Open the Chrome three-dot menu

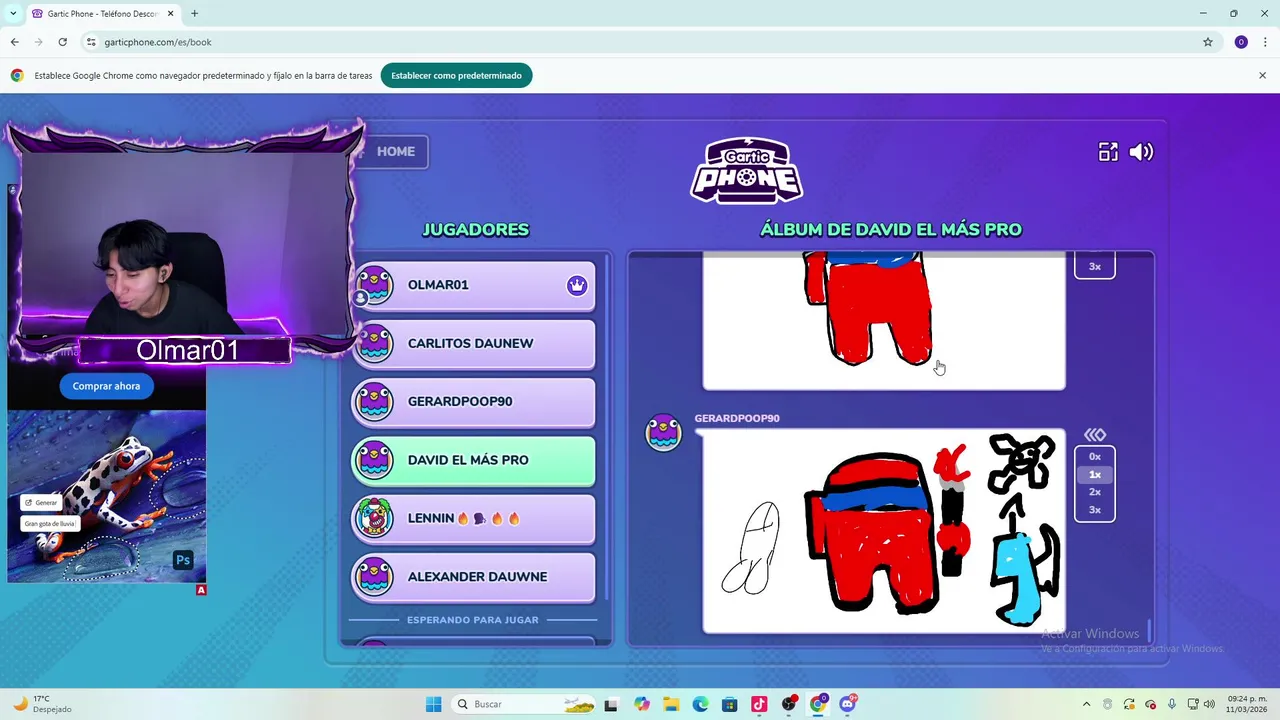pos(1265,42)
